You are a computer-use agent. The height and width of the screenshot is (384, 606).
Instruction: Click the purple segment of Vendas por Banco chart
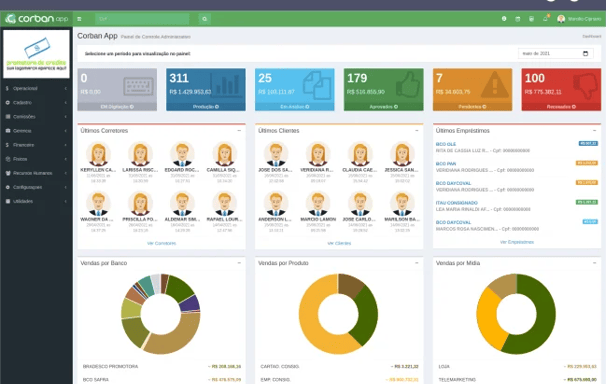(x=190, y=304)
